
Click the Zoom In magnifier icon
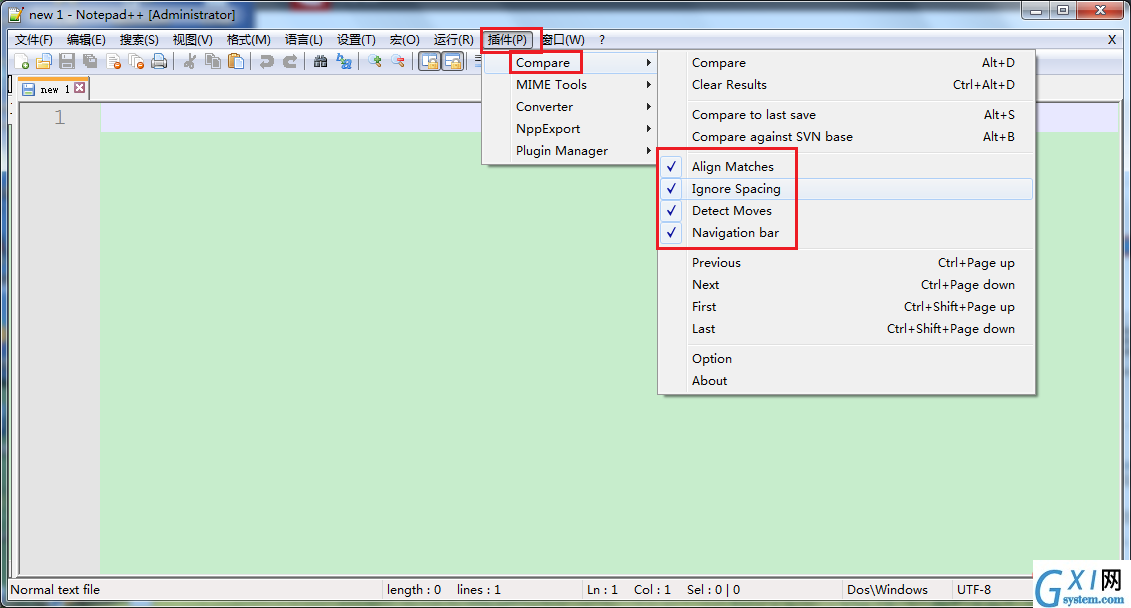coord(375,62)
